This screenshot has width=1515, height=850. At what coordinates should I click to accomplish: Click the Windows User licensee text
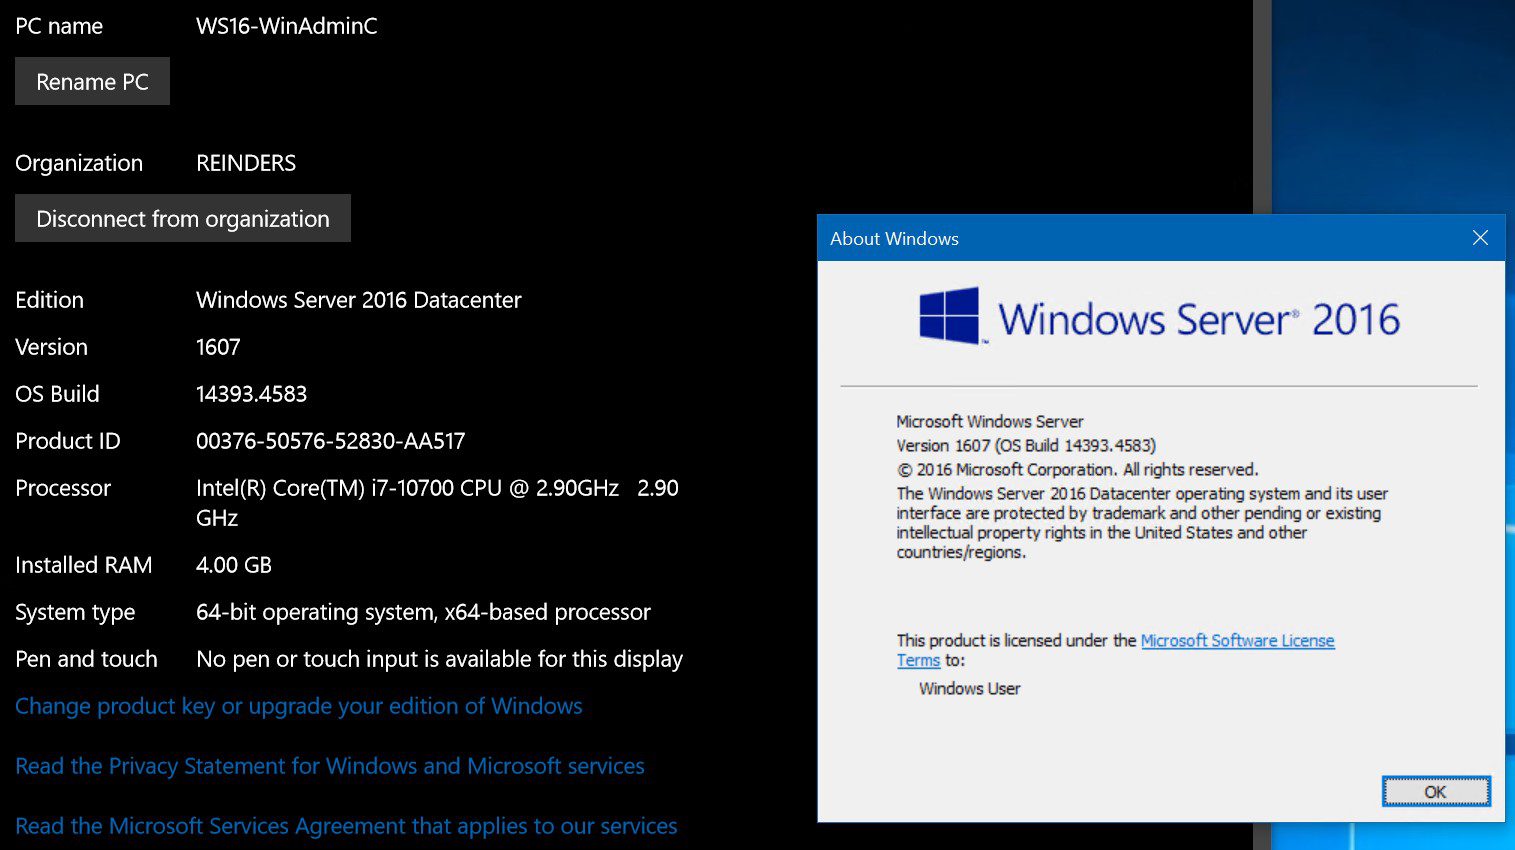pos(970,688)
